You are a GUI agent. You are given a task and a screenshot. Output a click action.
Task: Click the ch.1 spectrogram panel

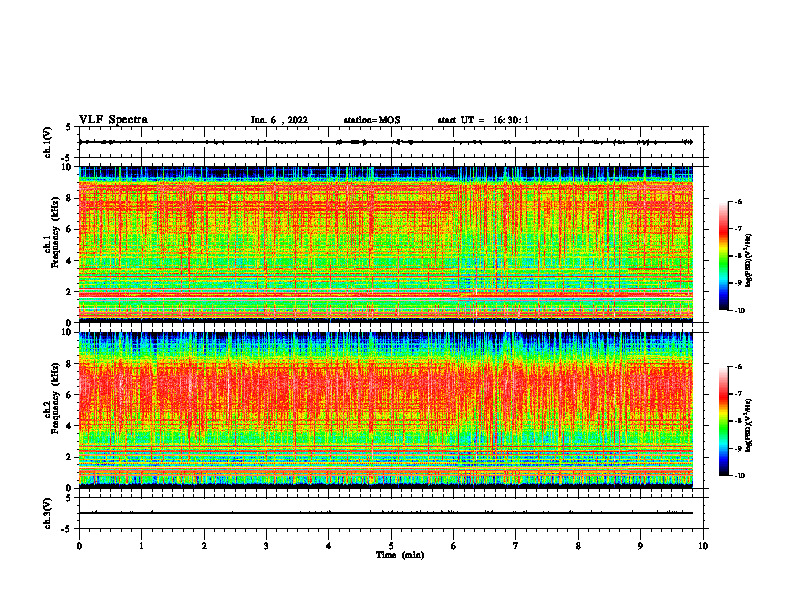[386, 244]
